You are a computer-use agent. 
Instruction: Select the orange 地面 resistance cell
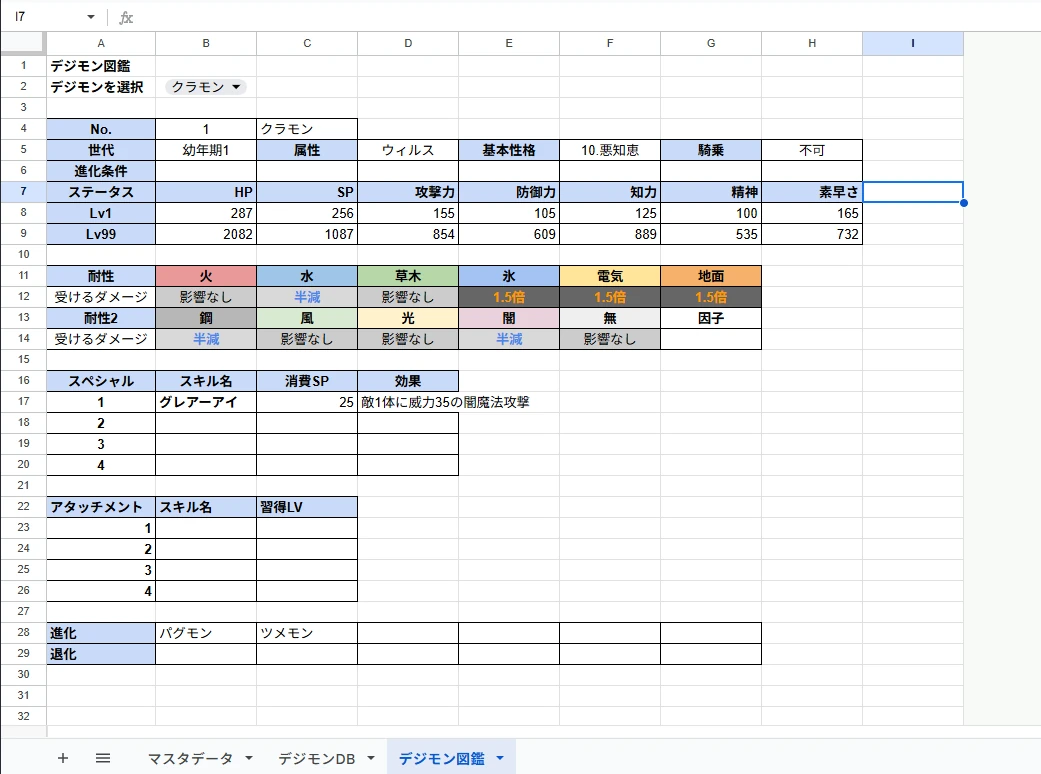click(711, 276)
